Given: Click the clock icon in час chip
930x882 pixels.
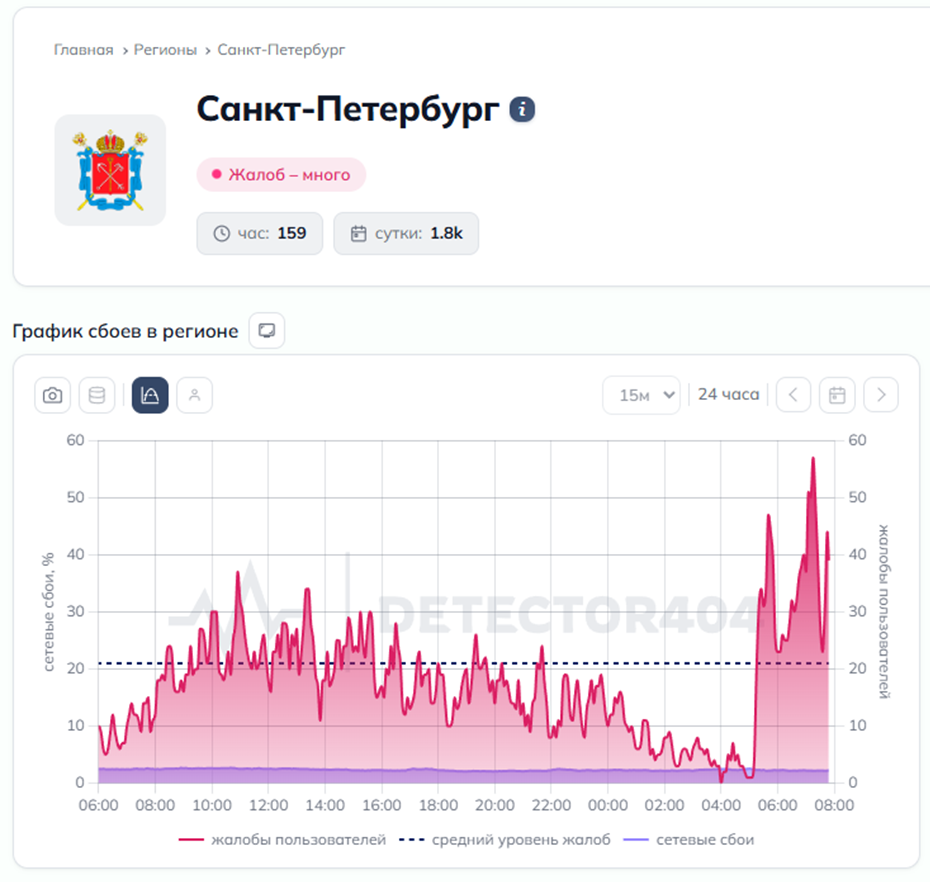Looking at the screenshot, I should point(221,233).
